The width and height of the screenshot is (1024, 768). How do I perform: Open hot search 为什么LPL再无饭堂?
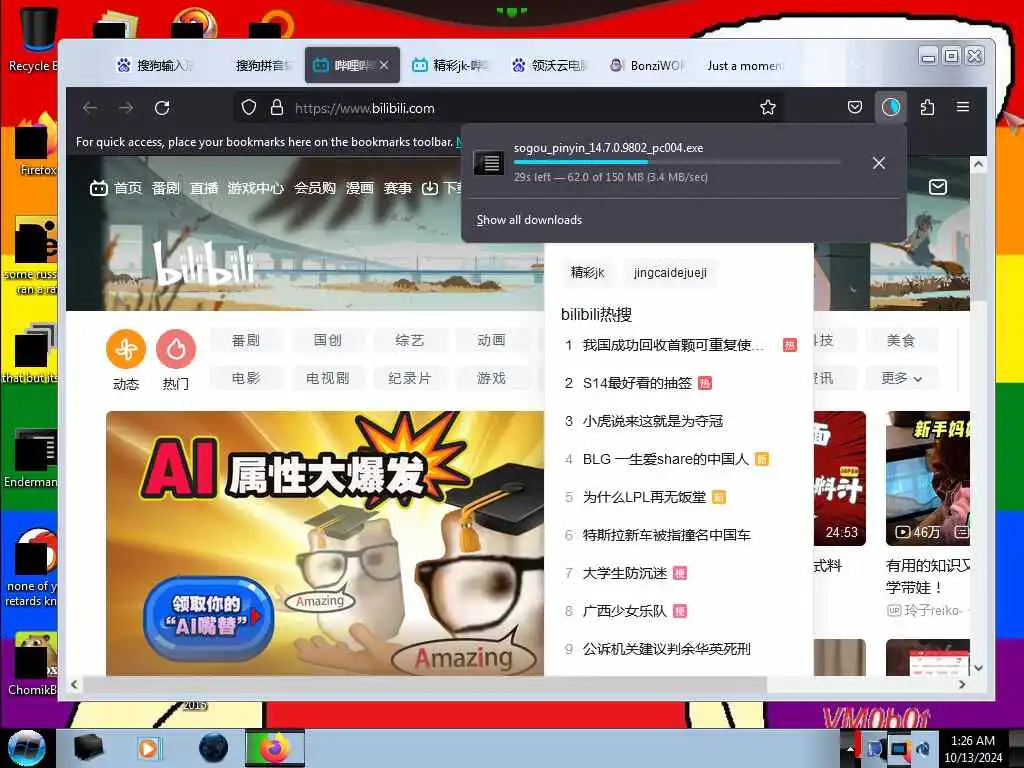coord(644,497)
